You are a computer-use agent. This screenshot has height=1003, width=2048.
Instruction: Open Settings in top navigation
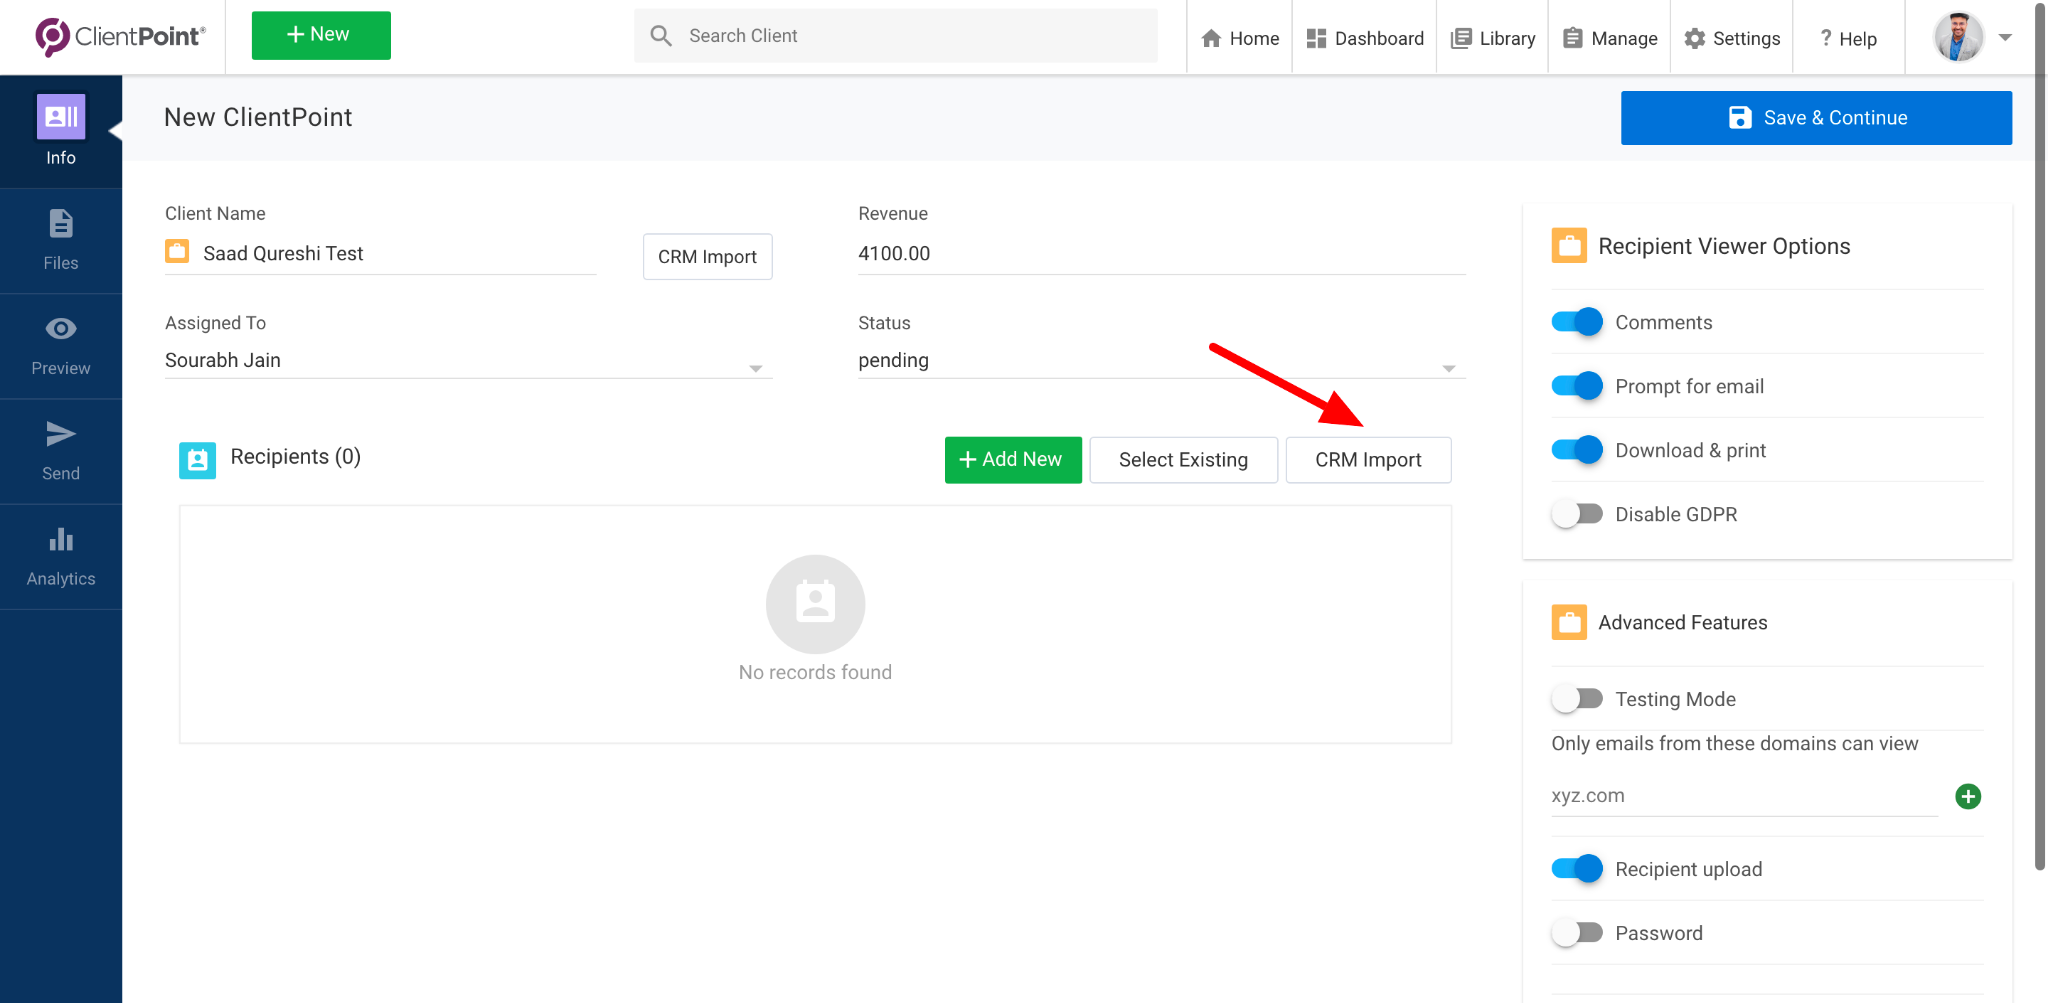(1732, 38)
